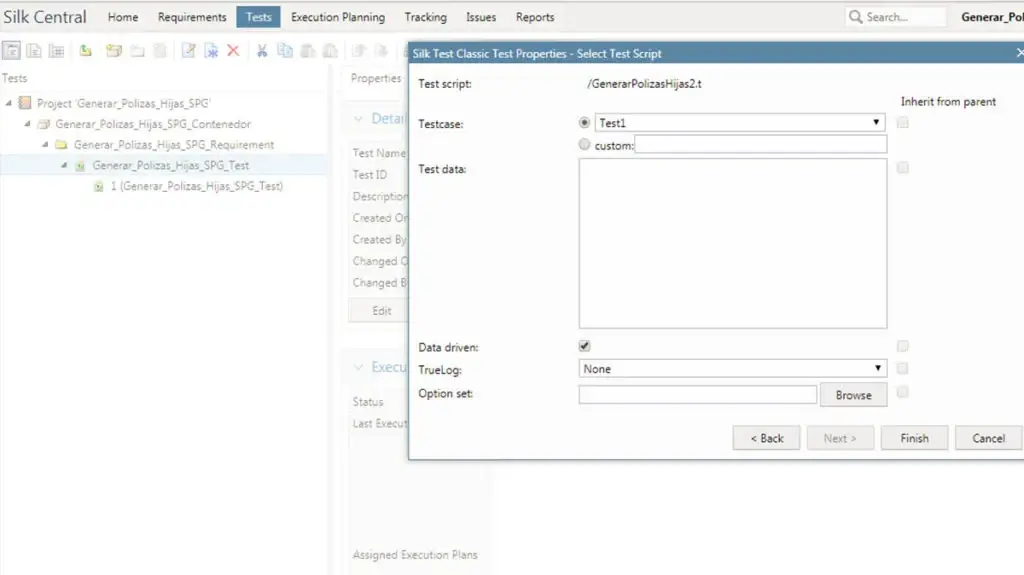
Task: Open the TrueLog None dropdown
Action: [733, 369]
